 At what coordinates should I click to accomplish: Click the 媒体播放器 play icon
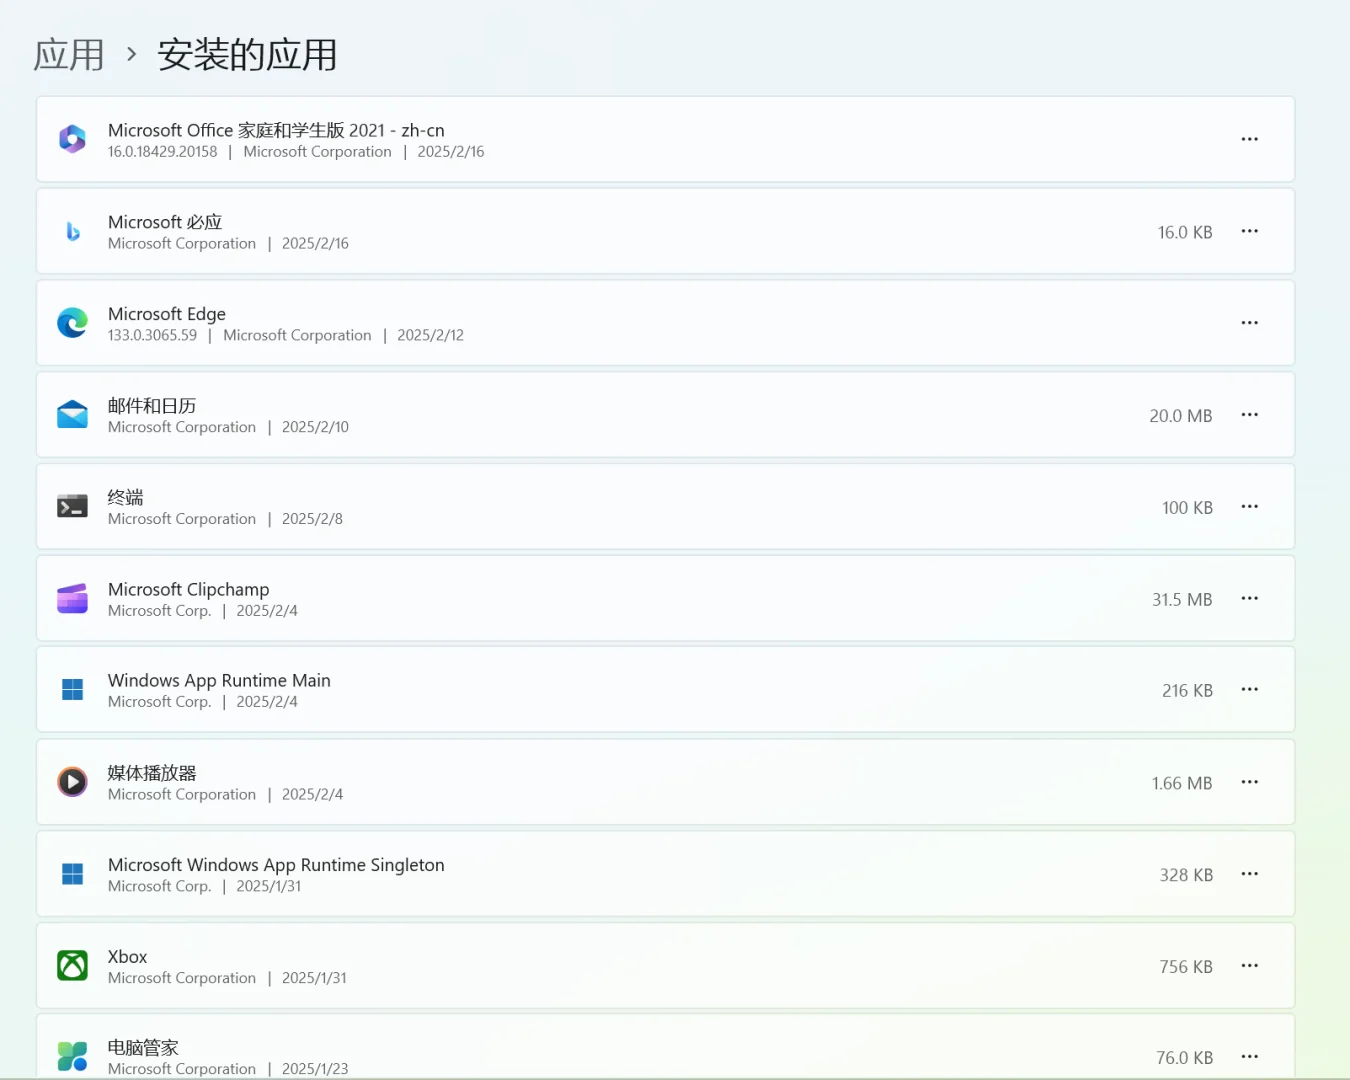coord(72,782)
